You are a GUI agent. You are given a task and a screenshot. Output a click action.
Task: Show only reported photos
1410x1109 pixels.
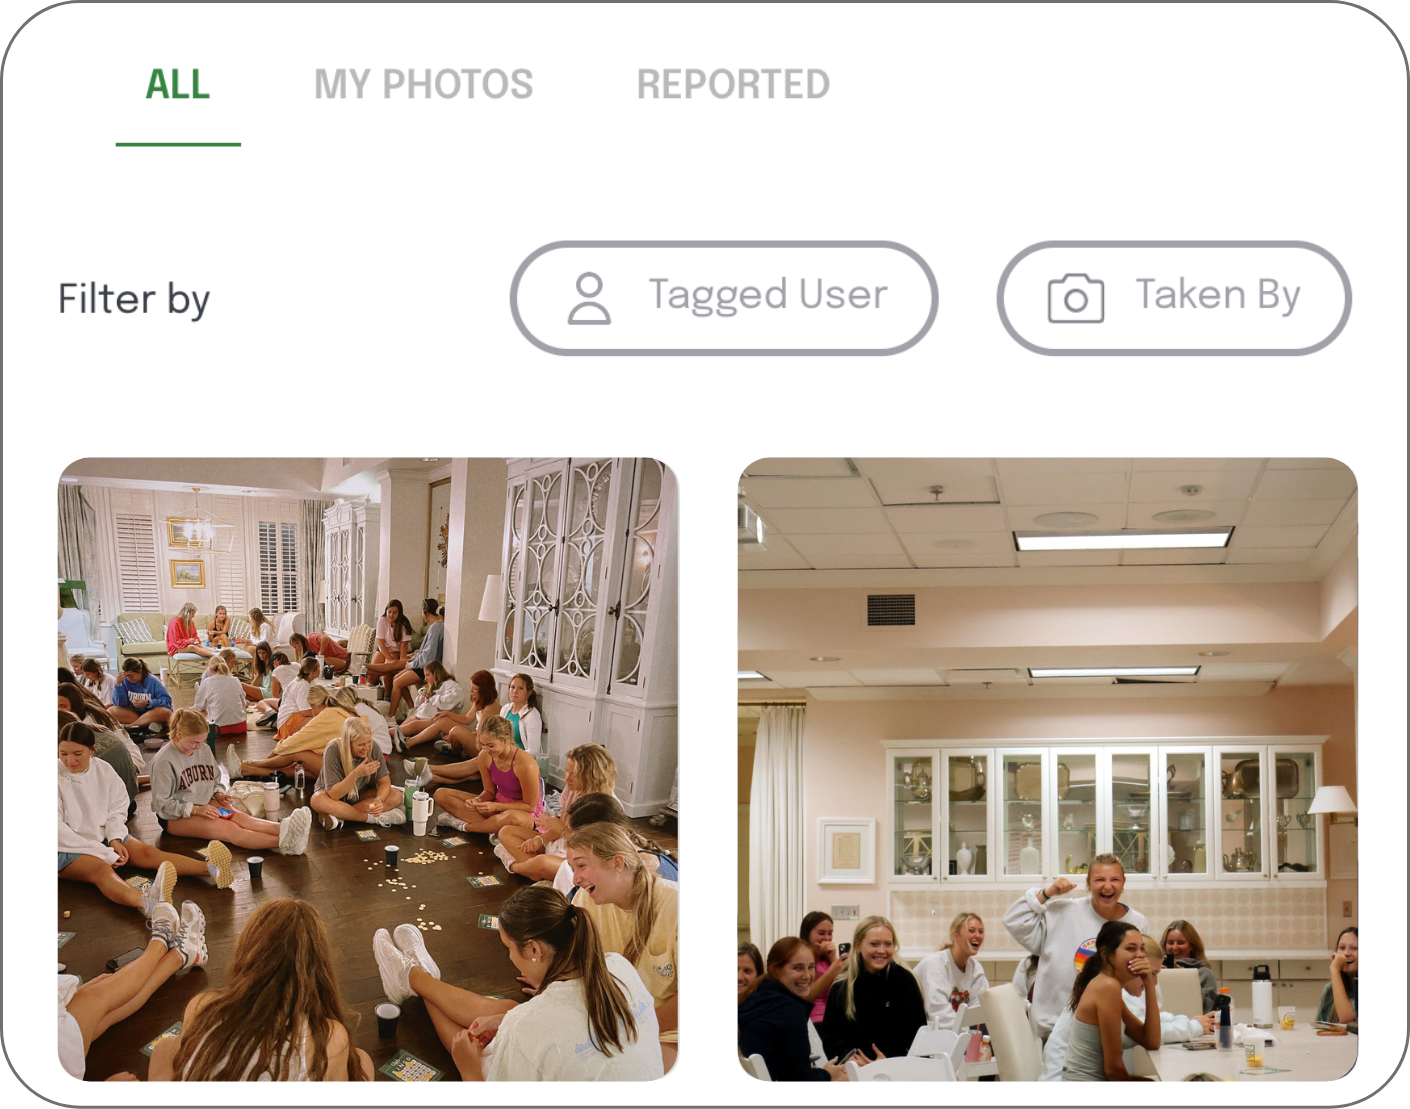coord(733,85)
